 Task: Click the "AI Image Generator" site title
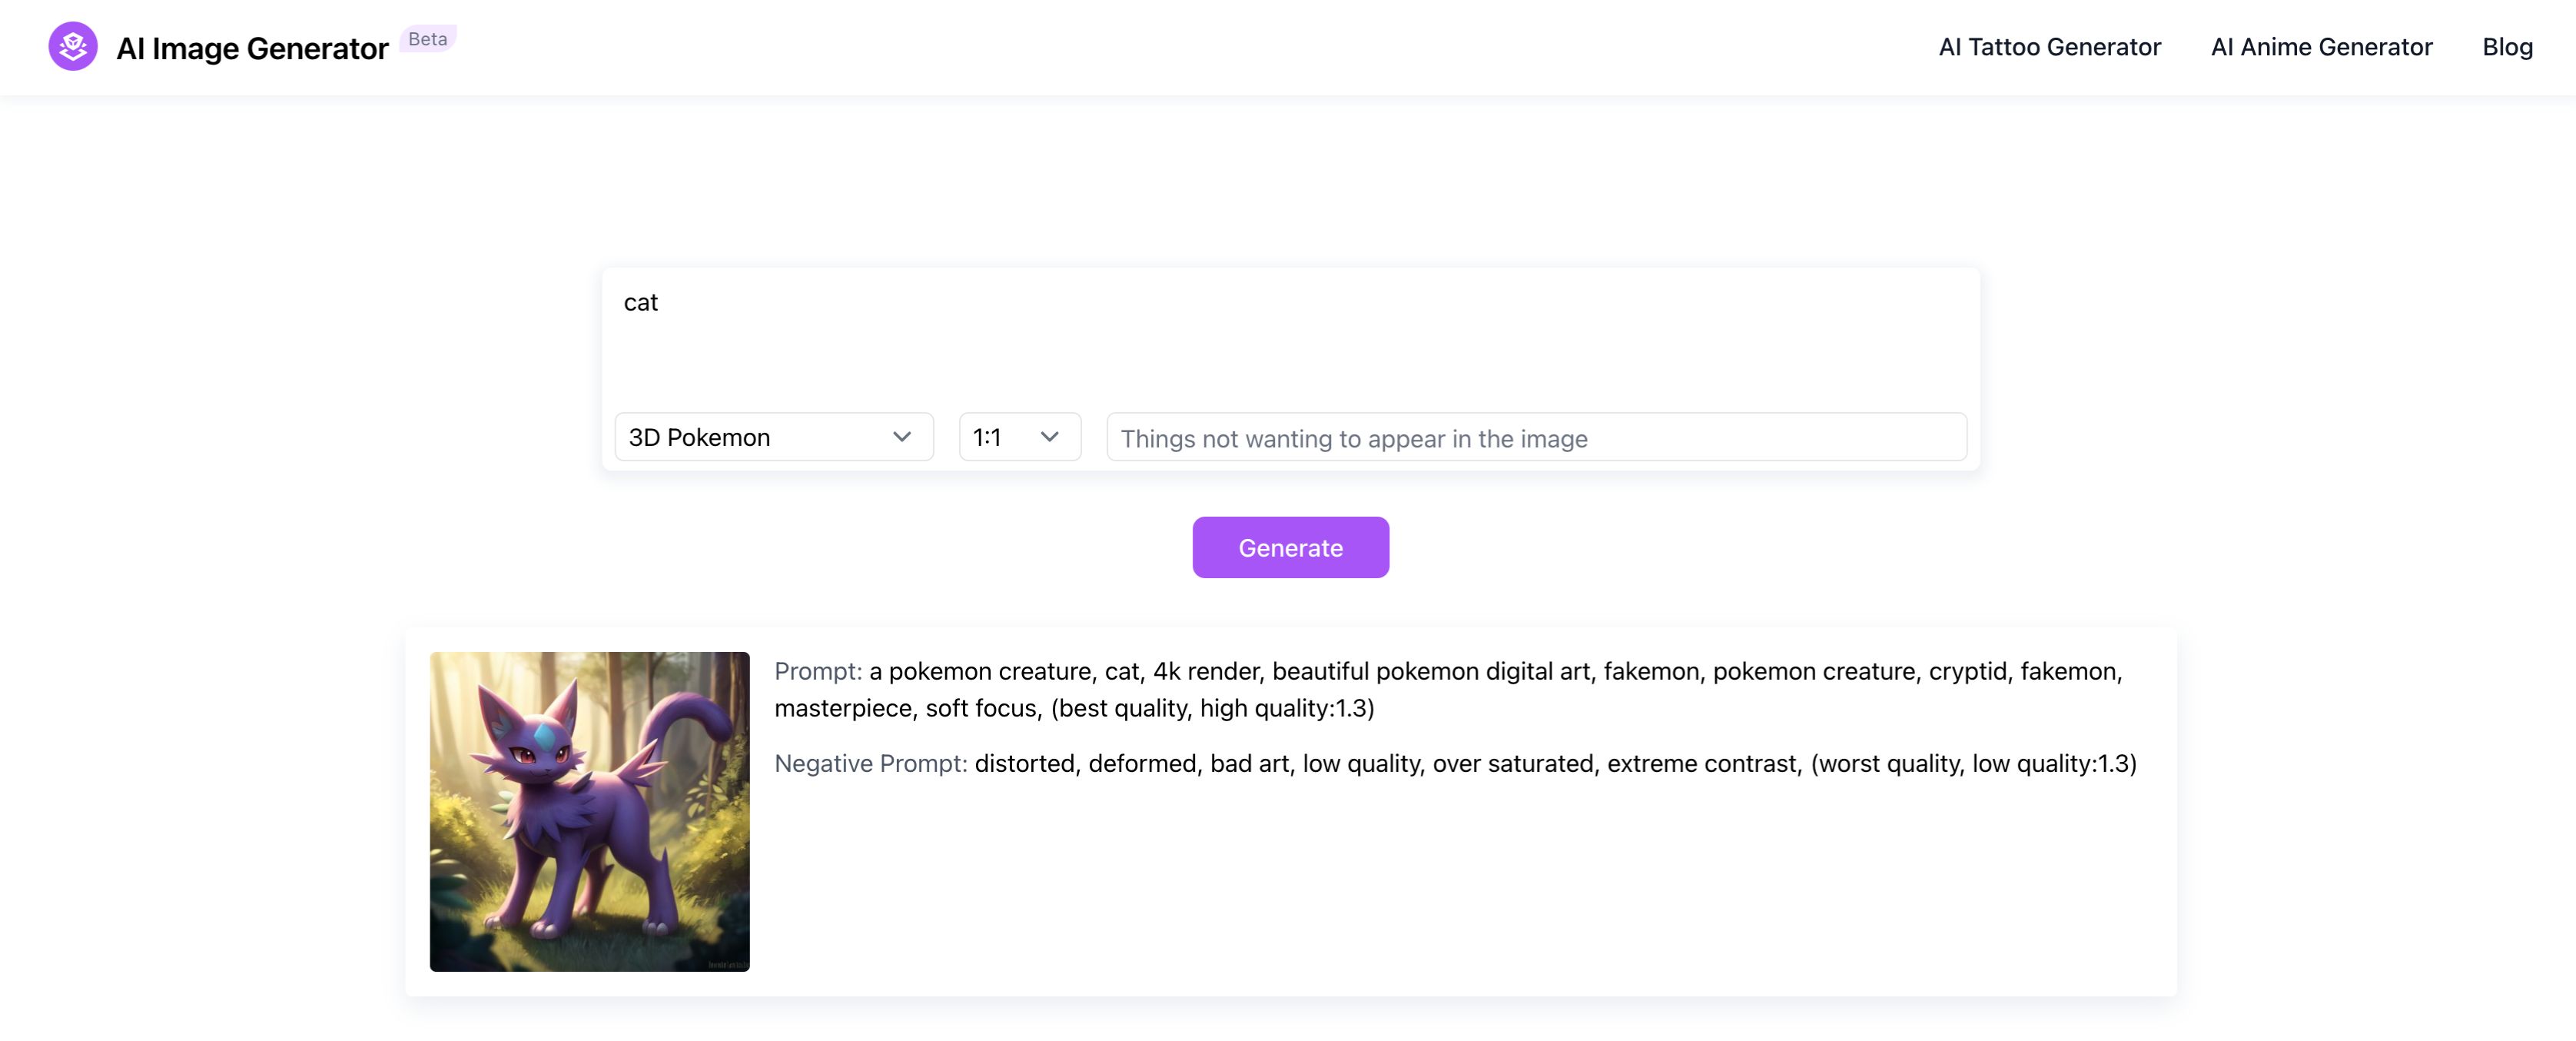[x=252, y=48]
